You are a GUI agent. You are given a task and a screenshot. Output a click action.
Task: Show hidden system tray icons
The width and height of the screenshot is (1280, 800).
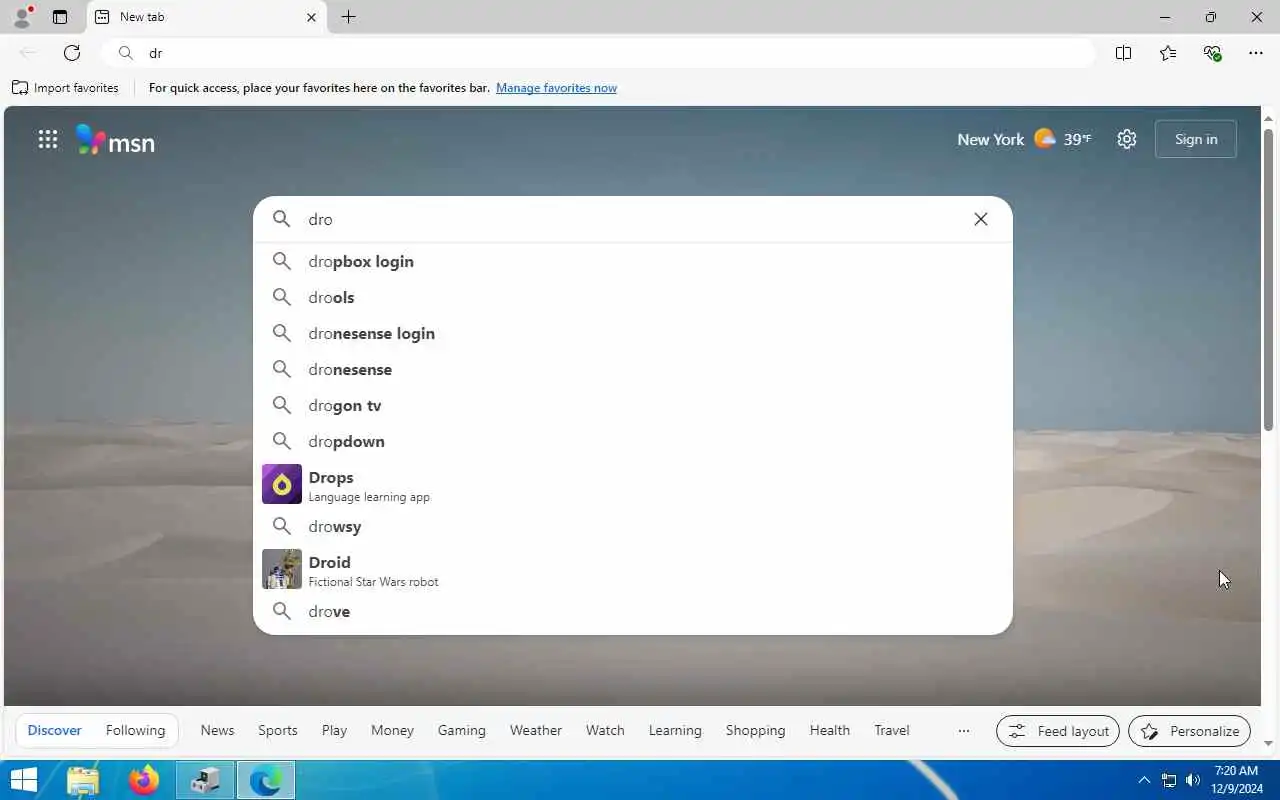click(1144, 780)
